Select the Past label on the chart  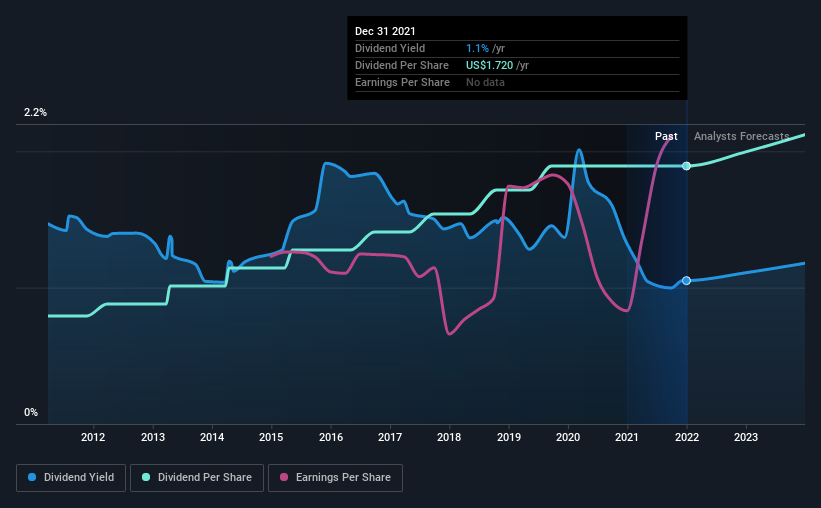pos(666,136)
